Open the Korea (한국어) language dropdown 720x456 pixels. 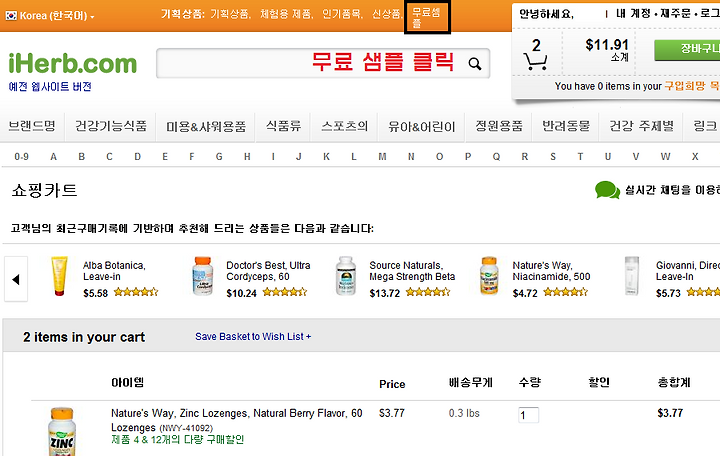(50, 16)
